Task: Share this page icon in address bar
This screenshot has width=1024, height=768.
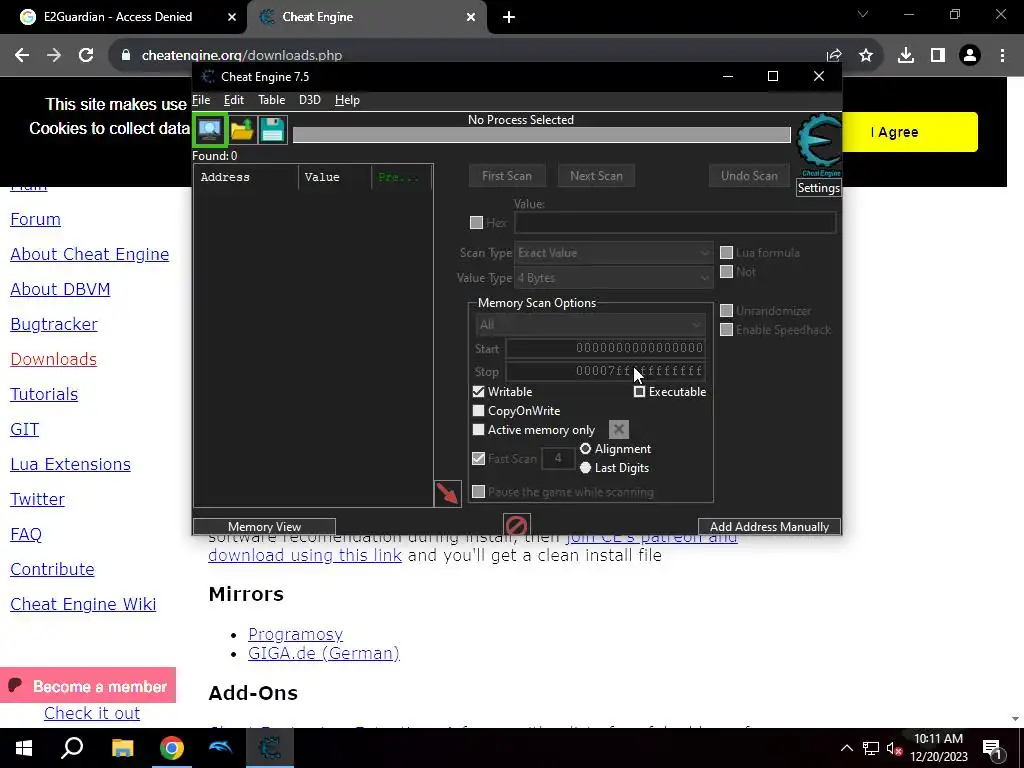Action: [x=834, y=56]
